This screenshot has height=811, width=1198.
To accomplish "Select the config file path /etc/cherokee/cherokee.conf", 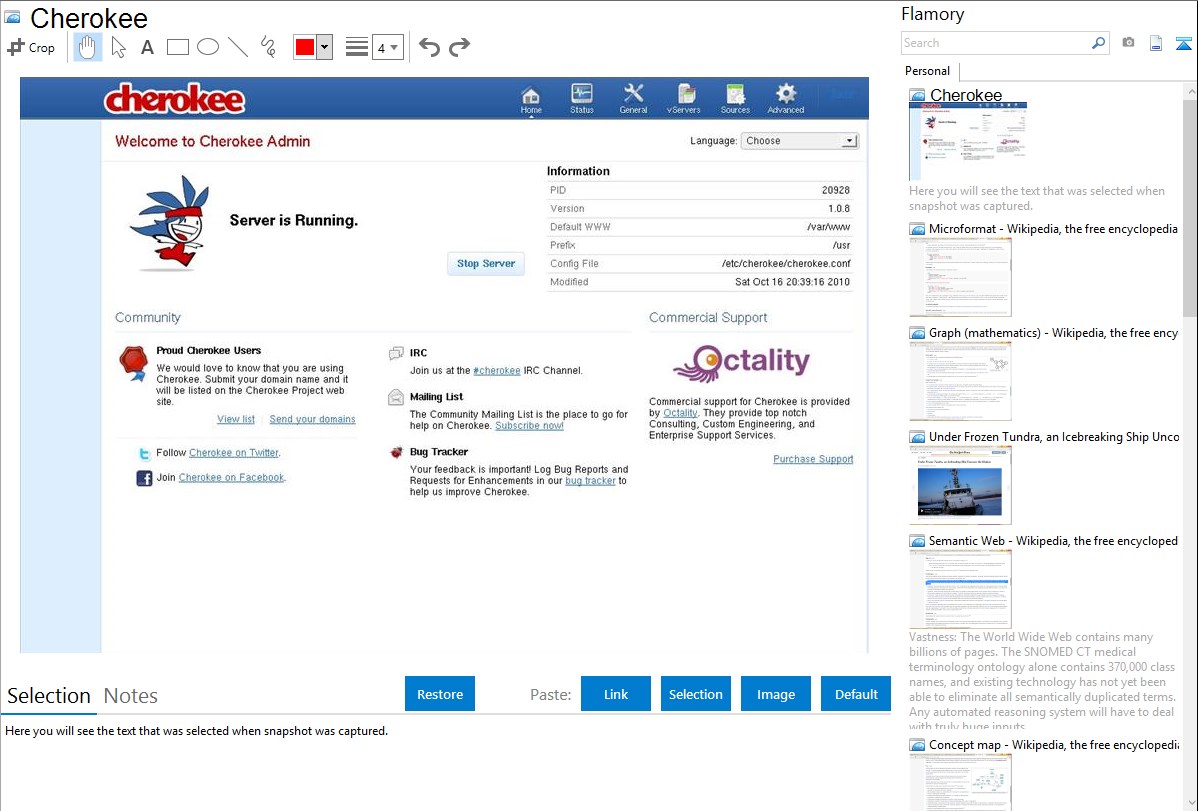I will (x=785, y=264).
